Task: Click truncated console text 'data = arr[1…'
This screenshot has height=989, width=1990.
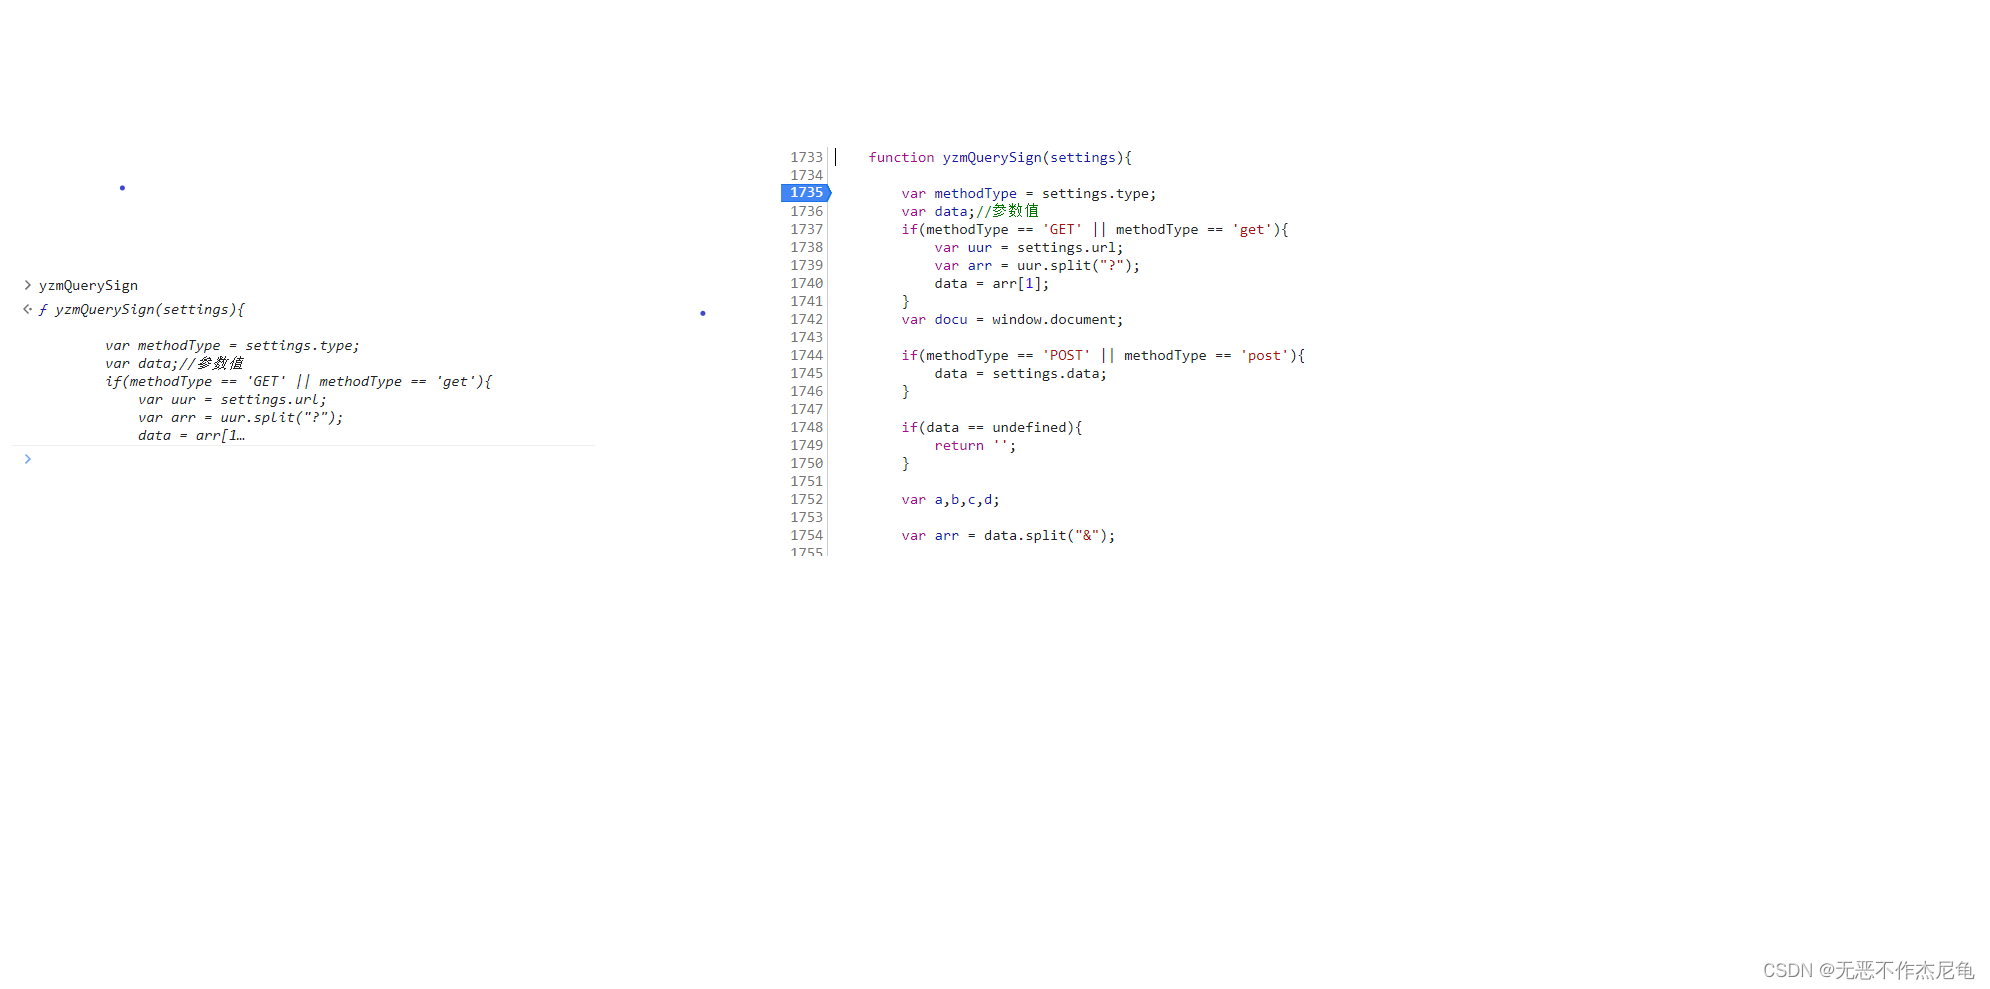Action: (191, 435)
